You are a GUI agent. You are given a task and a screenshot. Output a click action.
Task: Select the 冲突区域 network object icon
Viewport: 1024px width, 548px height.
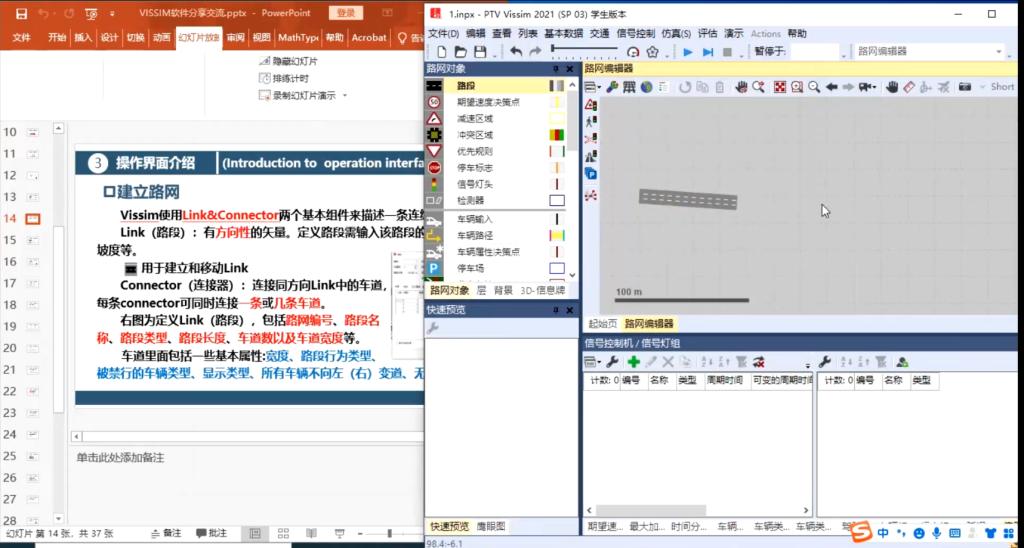(434, 135)
